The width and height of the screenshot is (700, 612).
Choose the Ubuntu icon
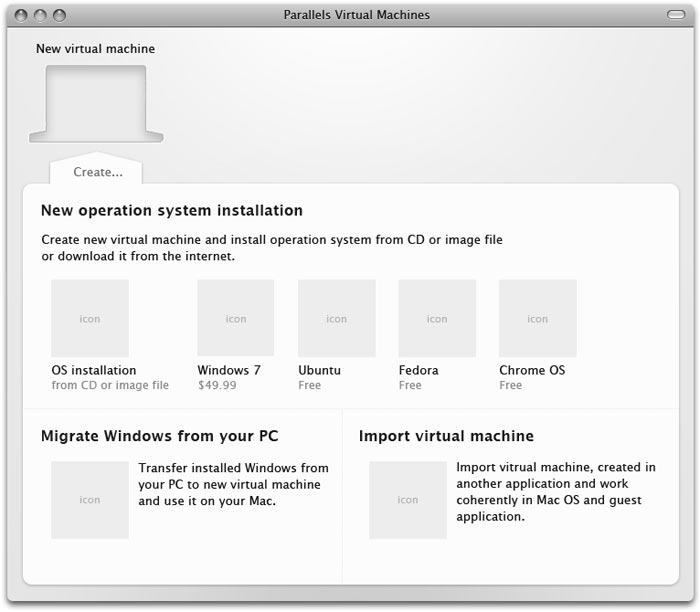[336, 318]
